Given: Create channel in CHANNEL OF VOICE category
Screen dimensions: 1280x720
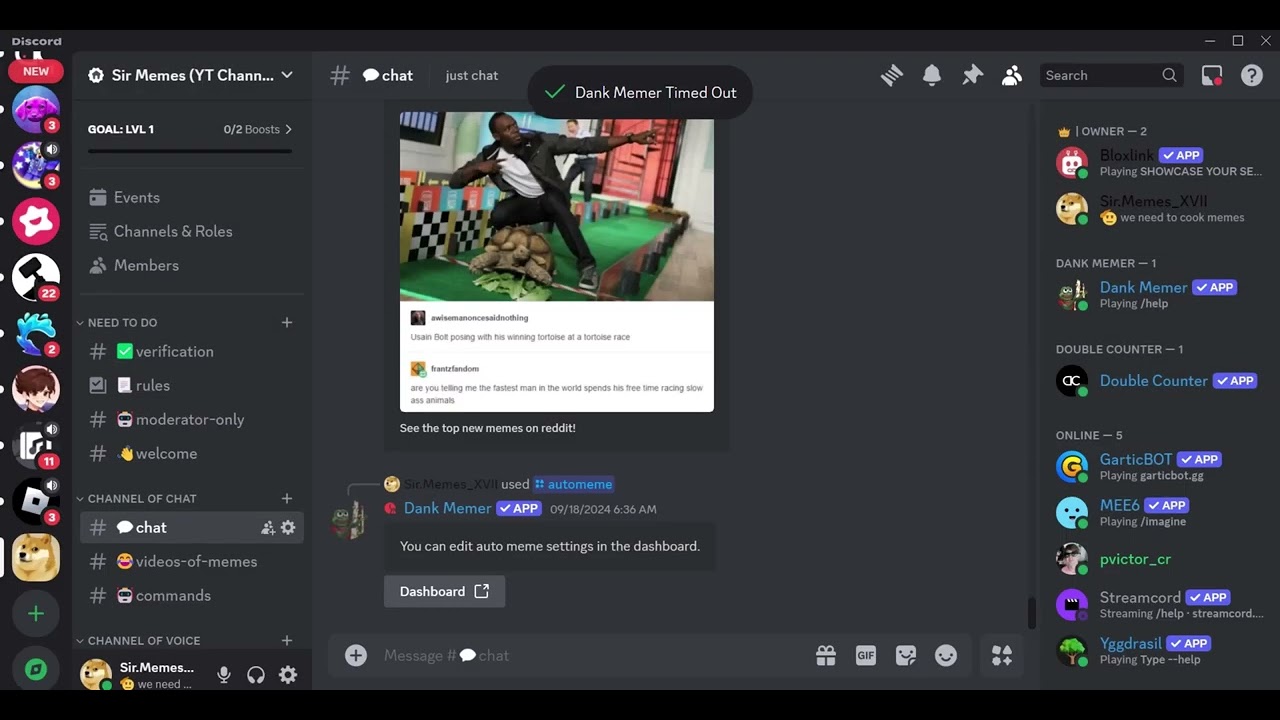Looking at the screenshot, I should pos(287,640).
